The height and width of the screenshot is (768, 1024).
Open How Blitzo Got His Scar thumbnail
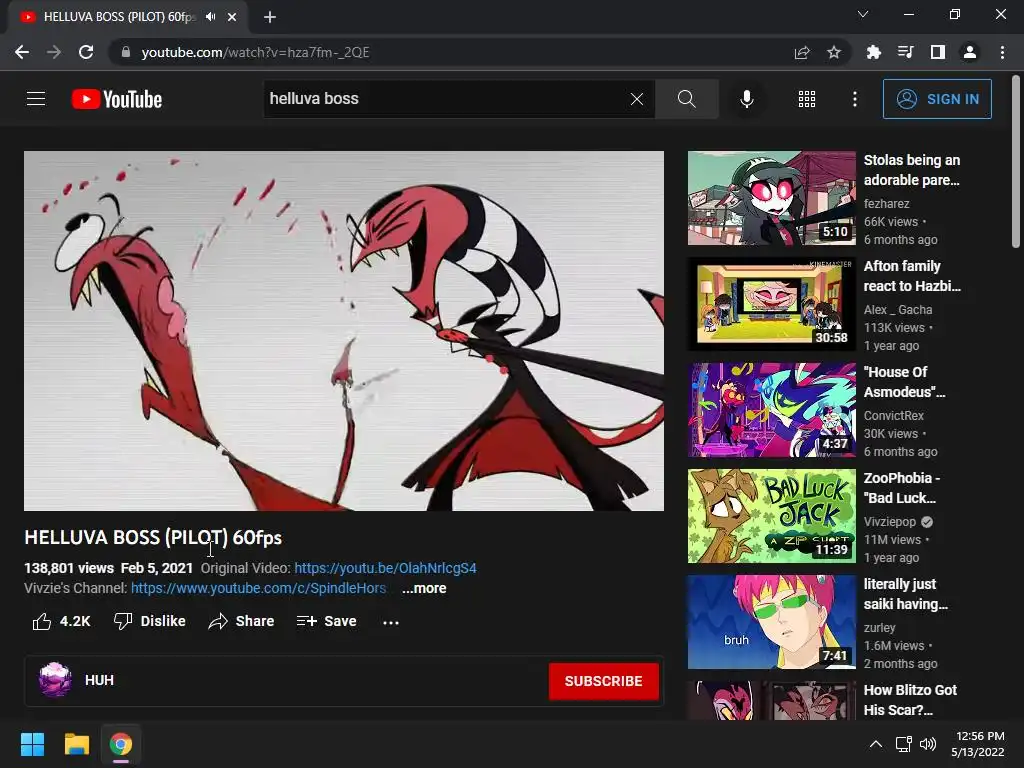pos(771,700)
